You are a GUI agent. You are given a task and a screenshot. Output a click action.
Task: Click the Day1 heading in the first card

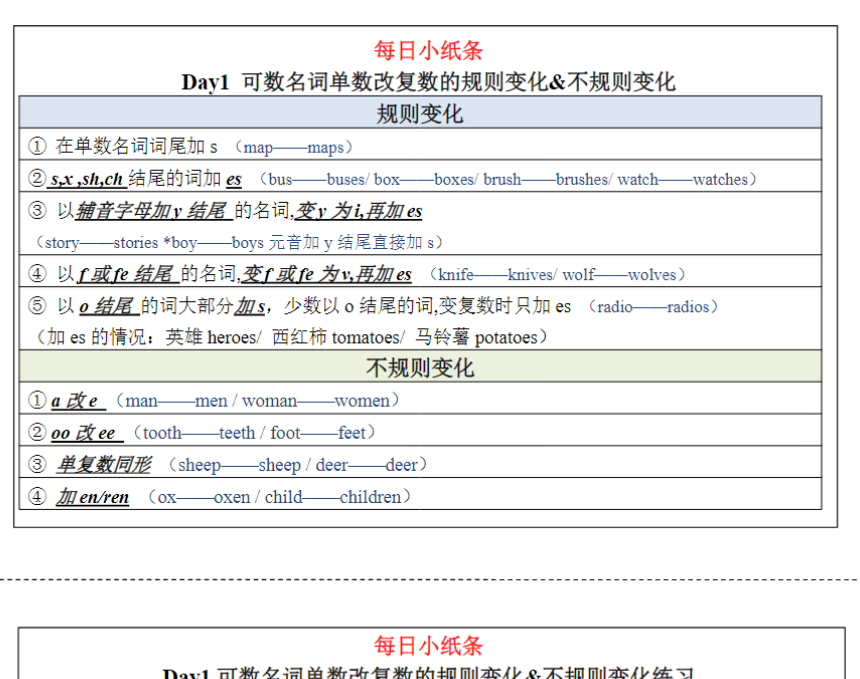pos(428,81)
